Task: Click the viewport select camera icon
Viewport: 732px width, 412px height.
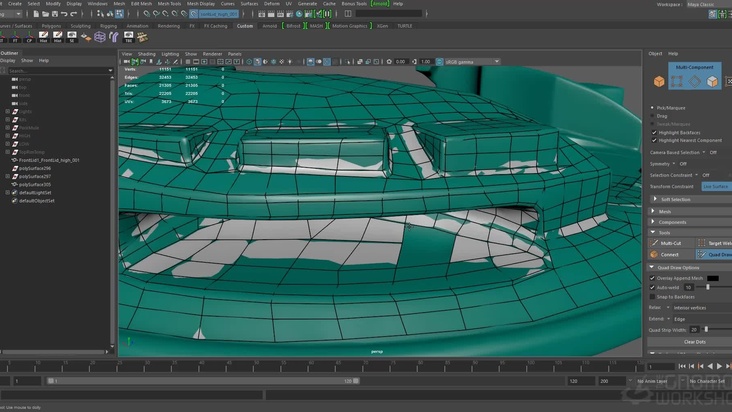Action: 127,62
